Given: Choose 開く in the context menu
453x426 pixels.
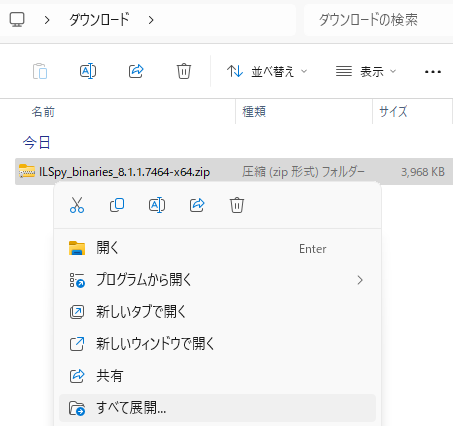Looking at the screenshot, I should pyautogui.click(x=217, y=248).
